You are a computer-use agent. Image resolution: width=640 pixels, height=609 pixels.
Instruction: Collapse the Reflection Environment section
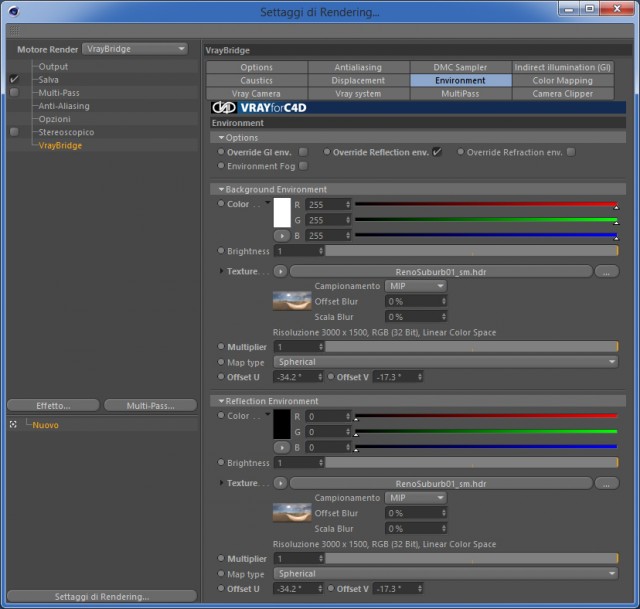(x=221, y=401)
